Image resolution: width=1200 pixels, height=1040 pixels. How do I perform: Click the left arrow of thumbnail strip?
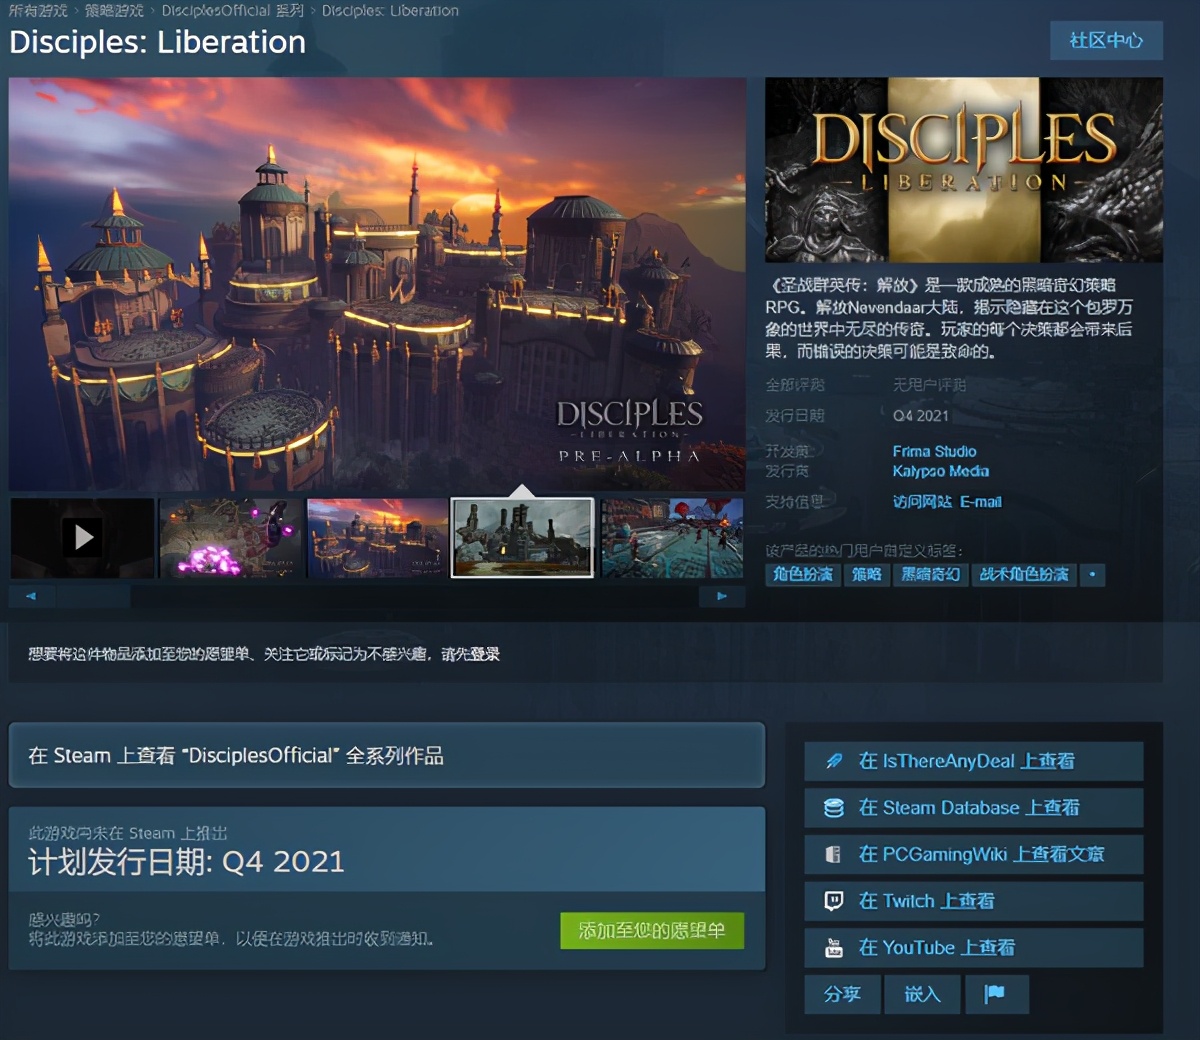pyautogui.click(x=31, y=596)
